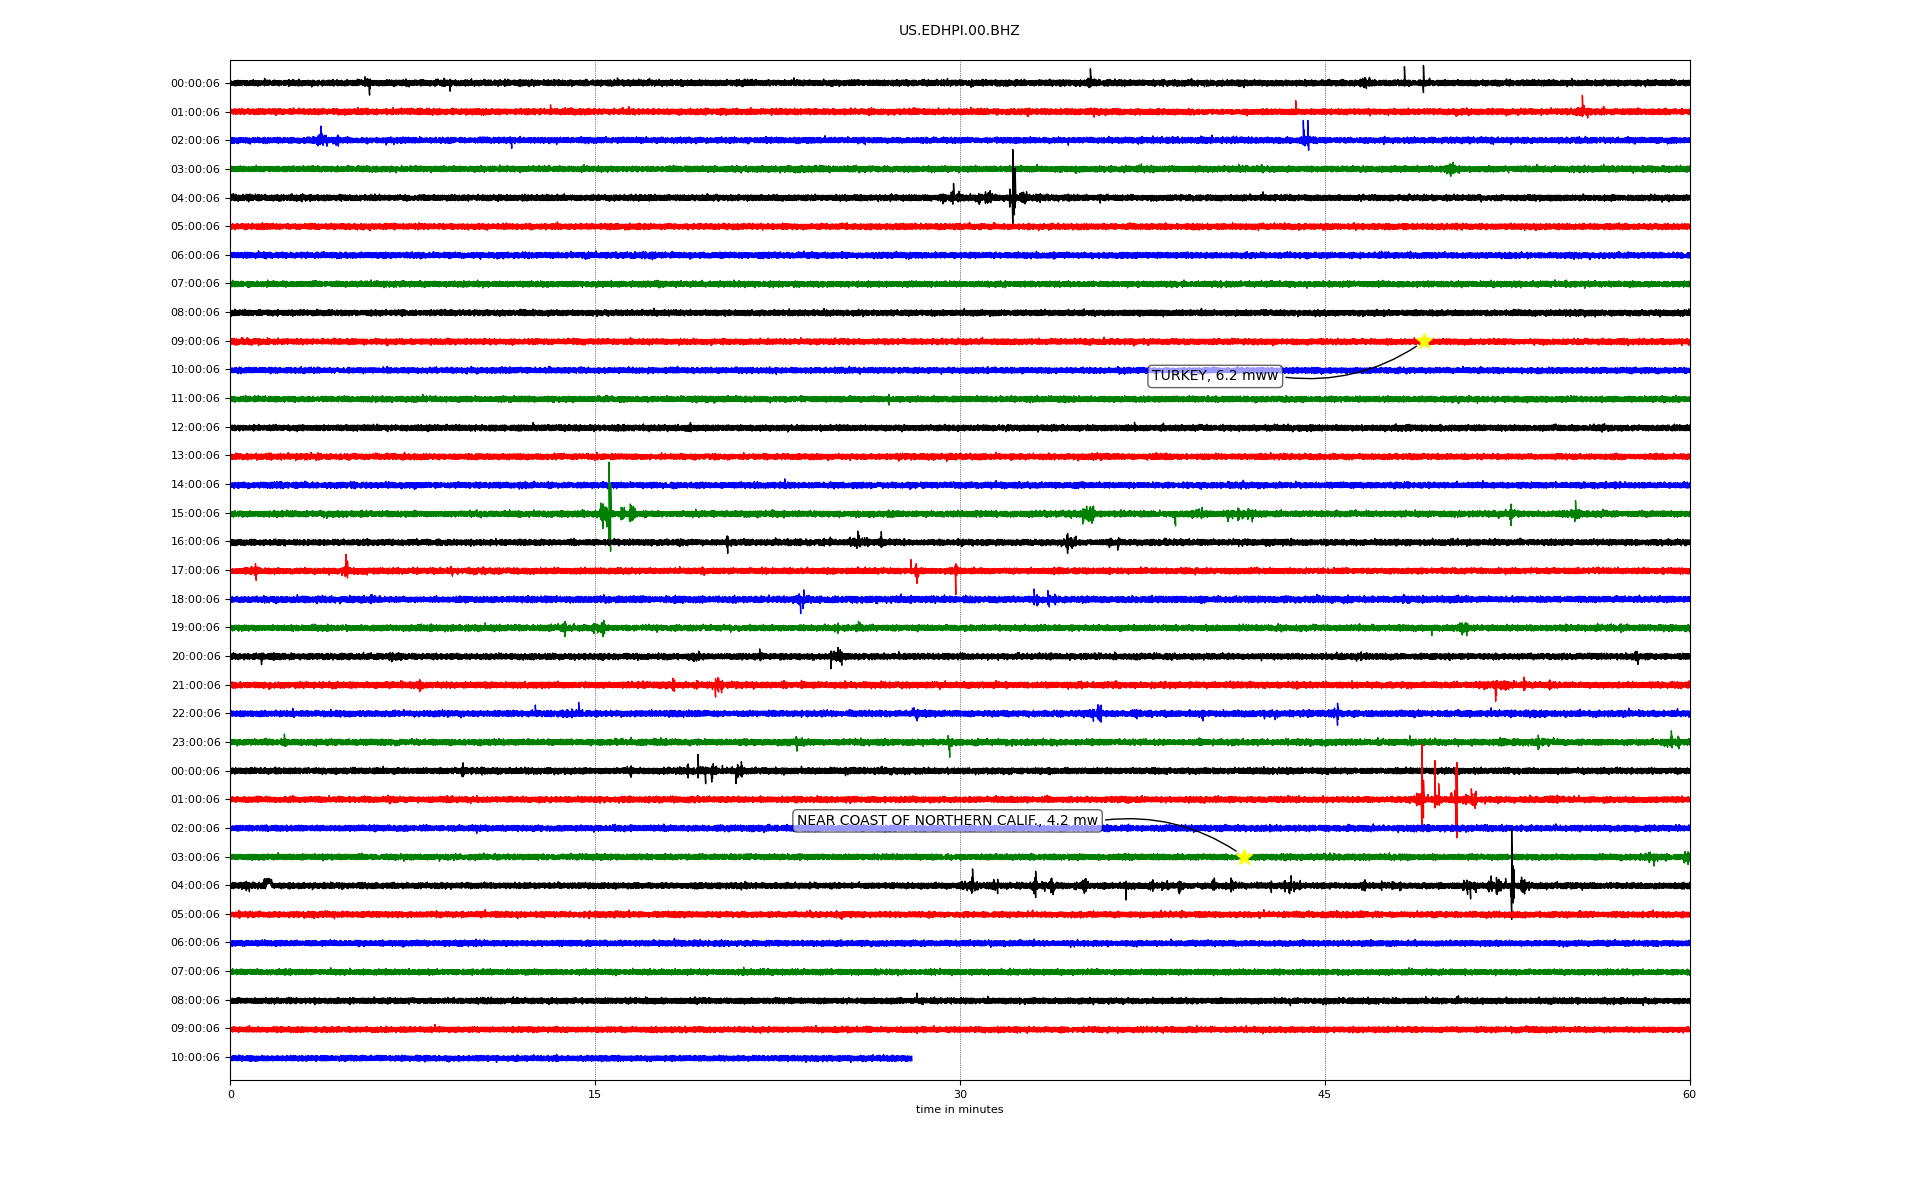
Task: Select the TURKEY, 6.2 mww annotation label
Action: point(1215,376)
